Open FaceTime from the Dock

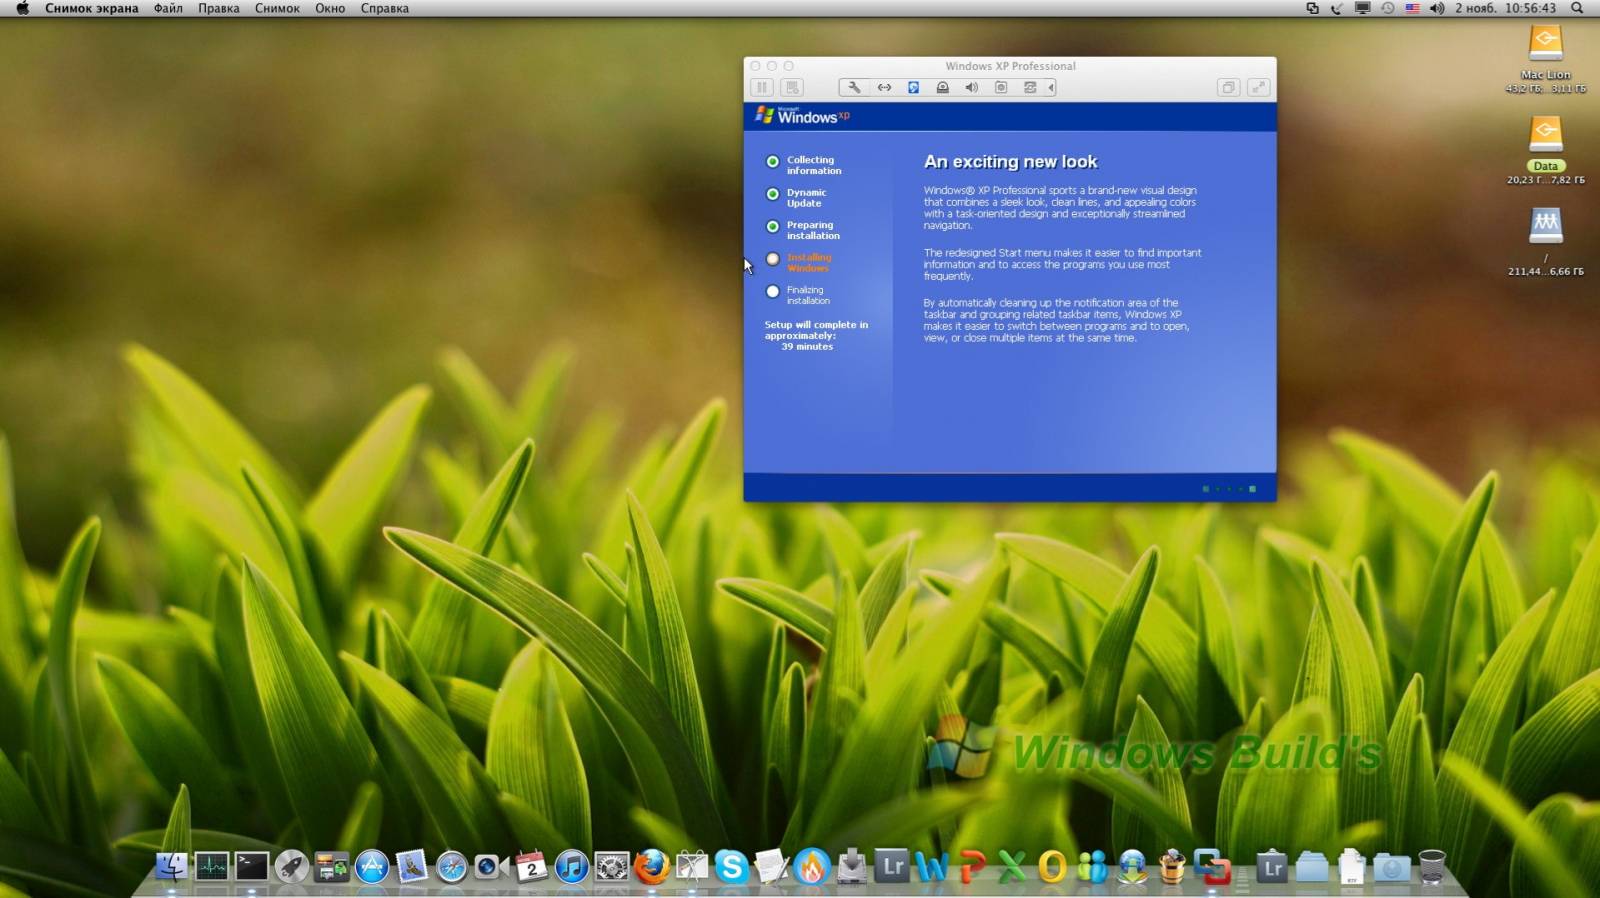[491, 866]
